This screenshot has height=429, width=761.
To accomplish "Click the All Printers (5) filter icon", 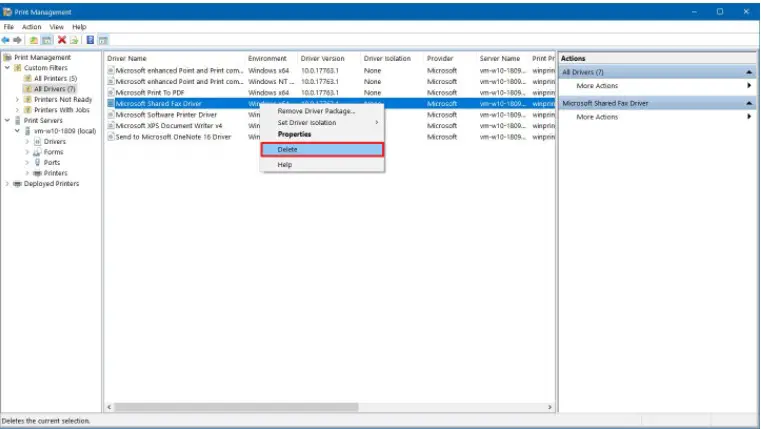I will coord(28,78).
